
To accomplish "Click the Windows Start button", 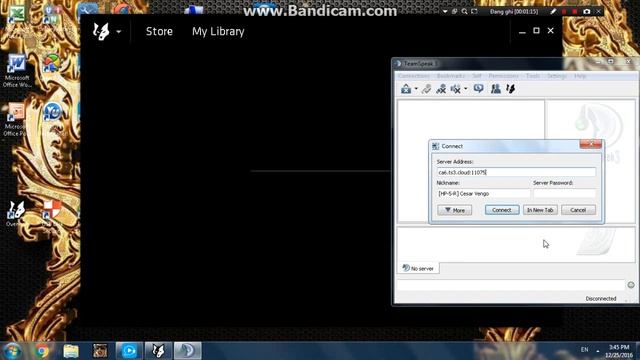I will [x=12, y=351].
